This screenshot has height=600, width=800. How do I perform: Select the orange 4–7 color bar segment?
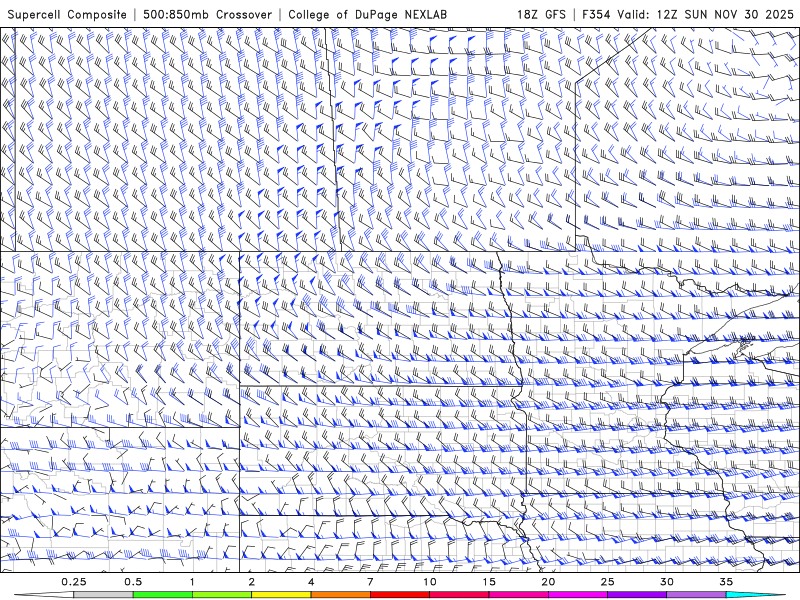(340, 595)
